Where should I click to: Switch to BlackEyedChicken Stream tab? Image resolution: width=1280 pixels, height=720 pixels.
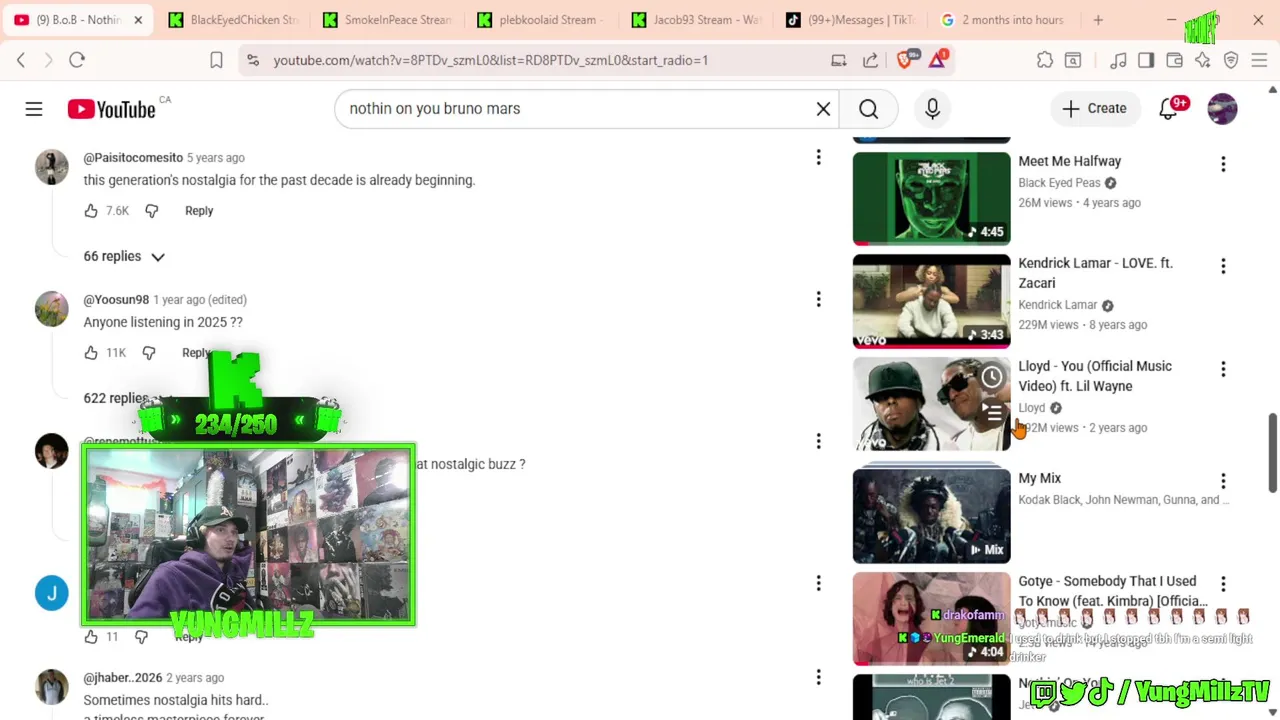click(233, 20)
